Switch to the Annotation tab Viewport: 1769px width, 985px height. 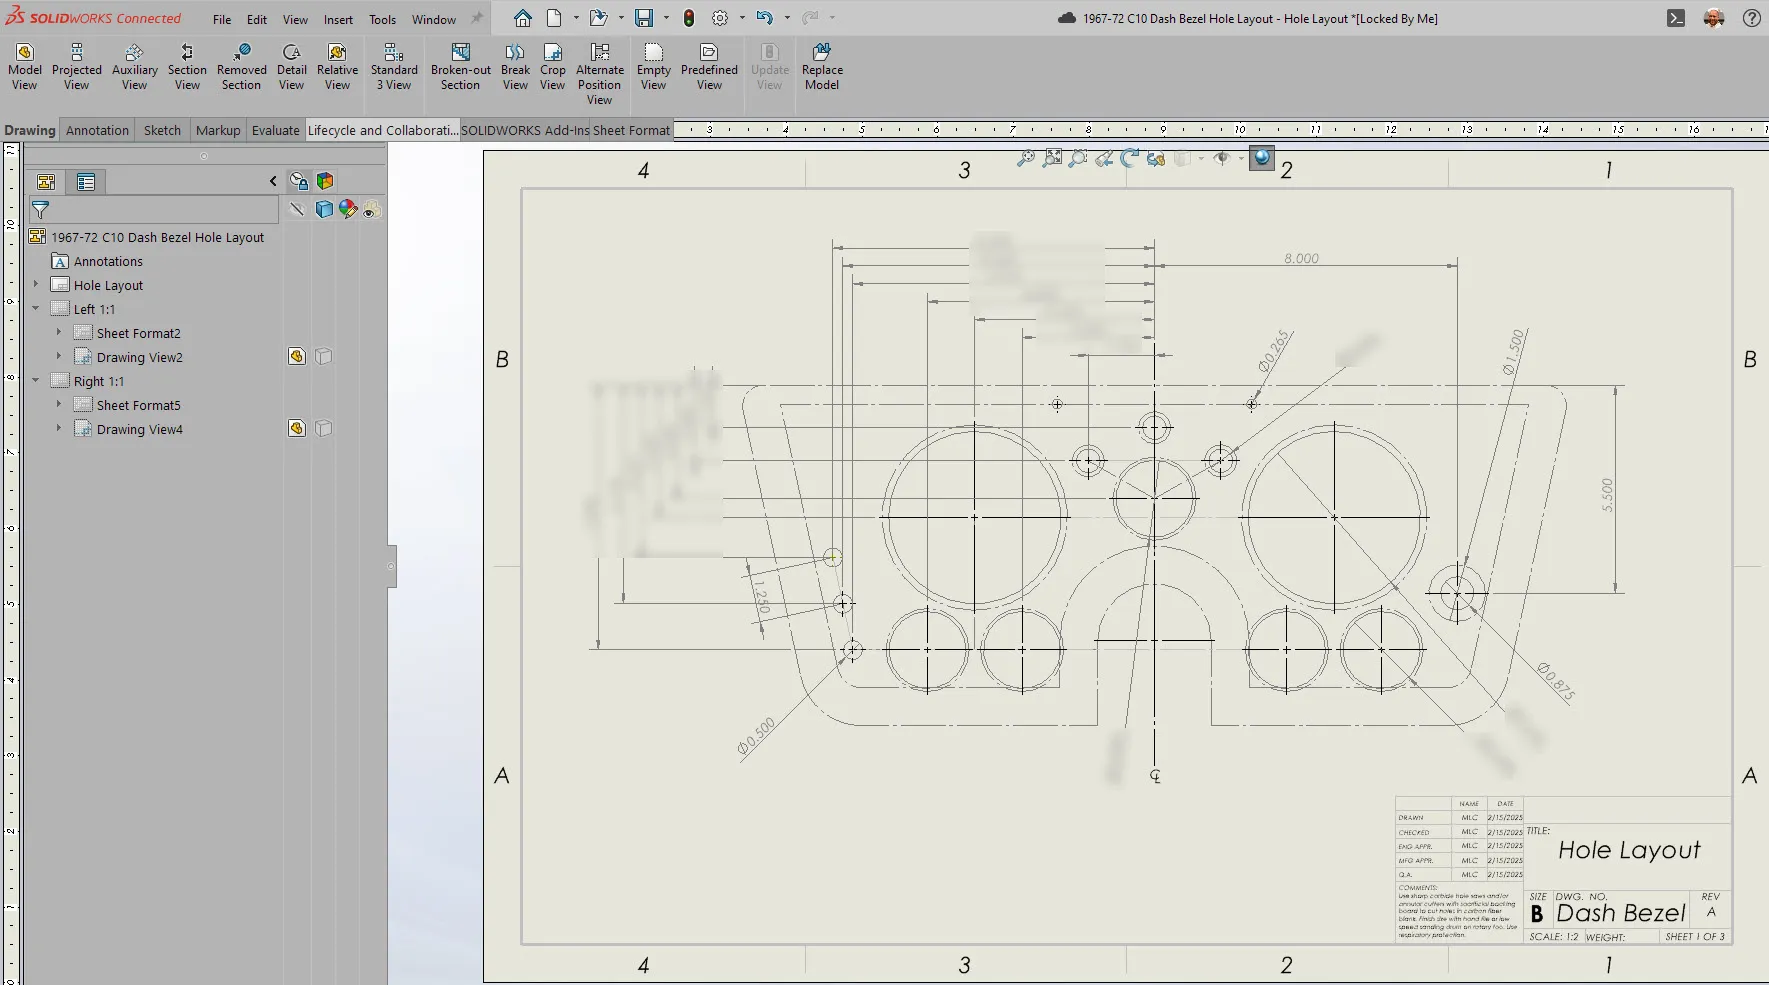[x=97, y=130]
